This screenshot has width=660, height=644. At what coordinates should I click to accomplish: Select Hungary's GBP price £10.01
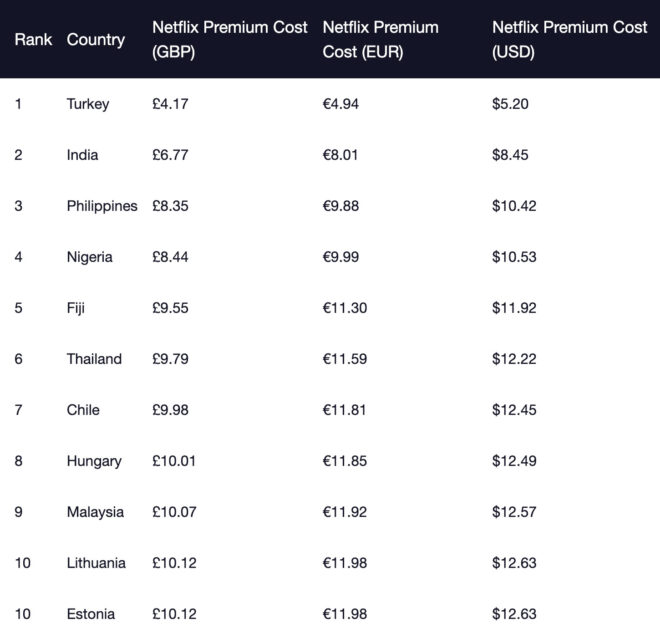pos(176,461)
